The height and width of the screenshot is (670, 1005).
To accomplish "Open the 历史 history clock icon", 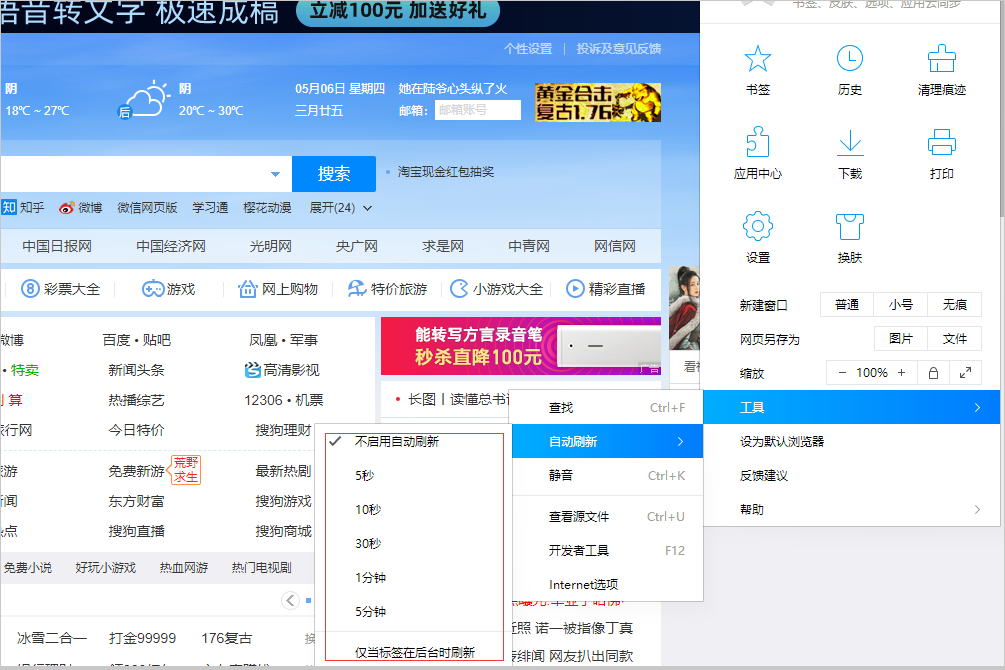I will 850,59.
